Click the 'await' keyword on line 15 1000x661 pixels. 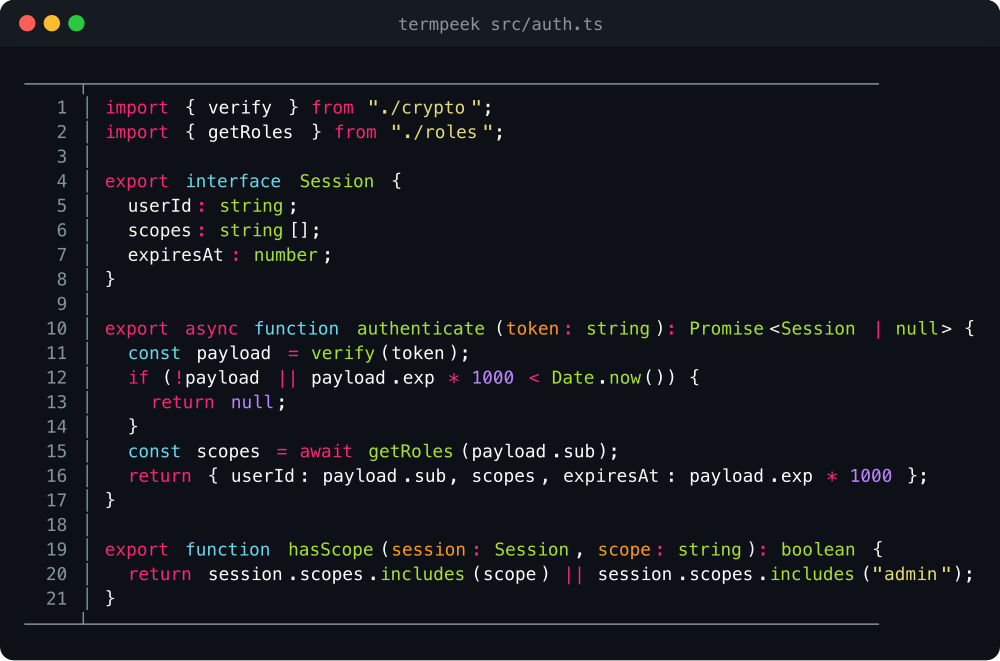(x=326, y=451)
